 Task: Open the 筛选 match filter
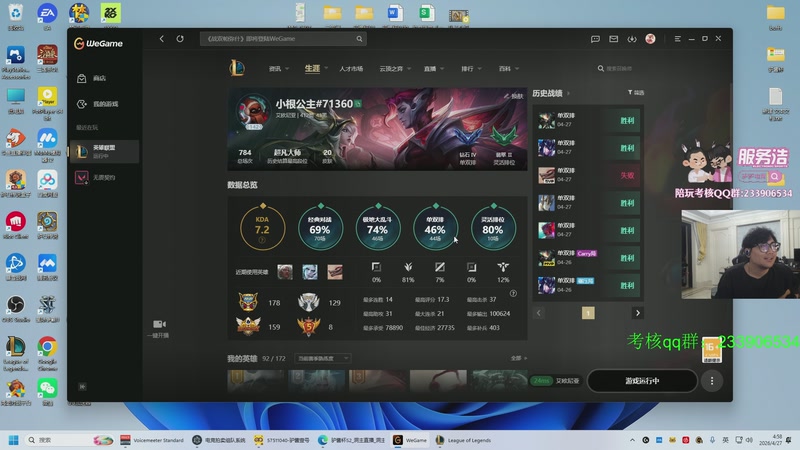point(636,93)
